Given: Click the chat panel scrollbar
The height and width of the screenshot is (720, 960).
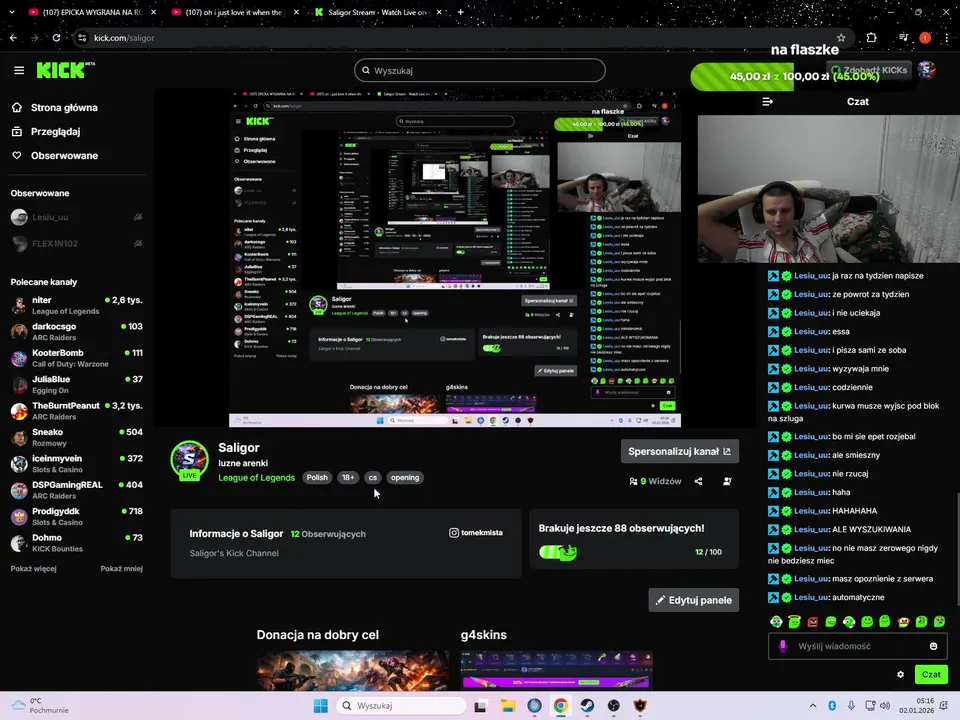Looking at the screenshot, I should tap(957, 548).
